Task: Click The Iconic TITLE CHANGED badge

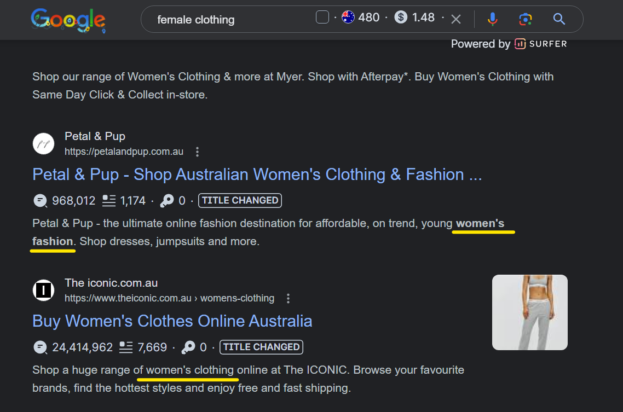Action: [261, 347]
